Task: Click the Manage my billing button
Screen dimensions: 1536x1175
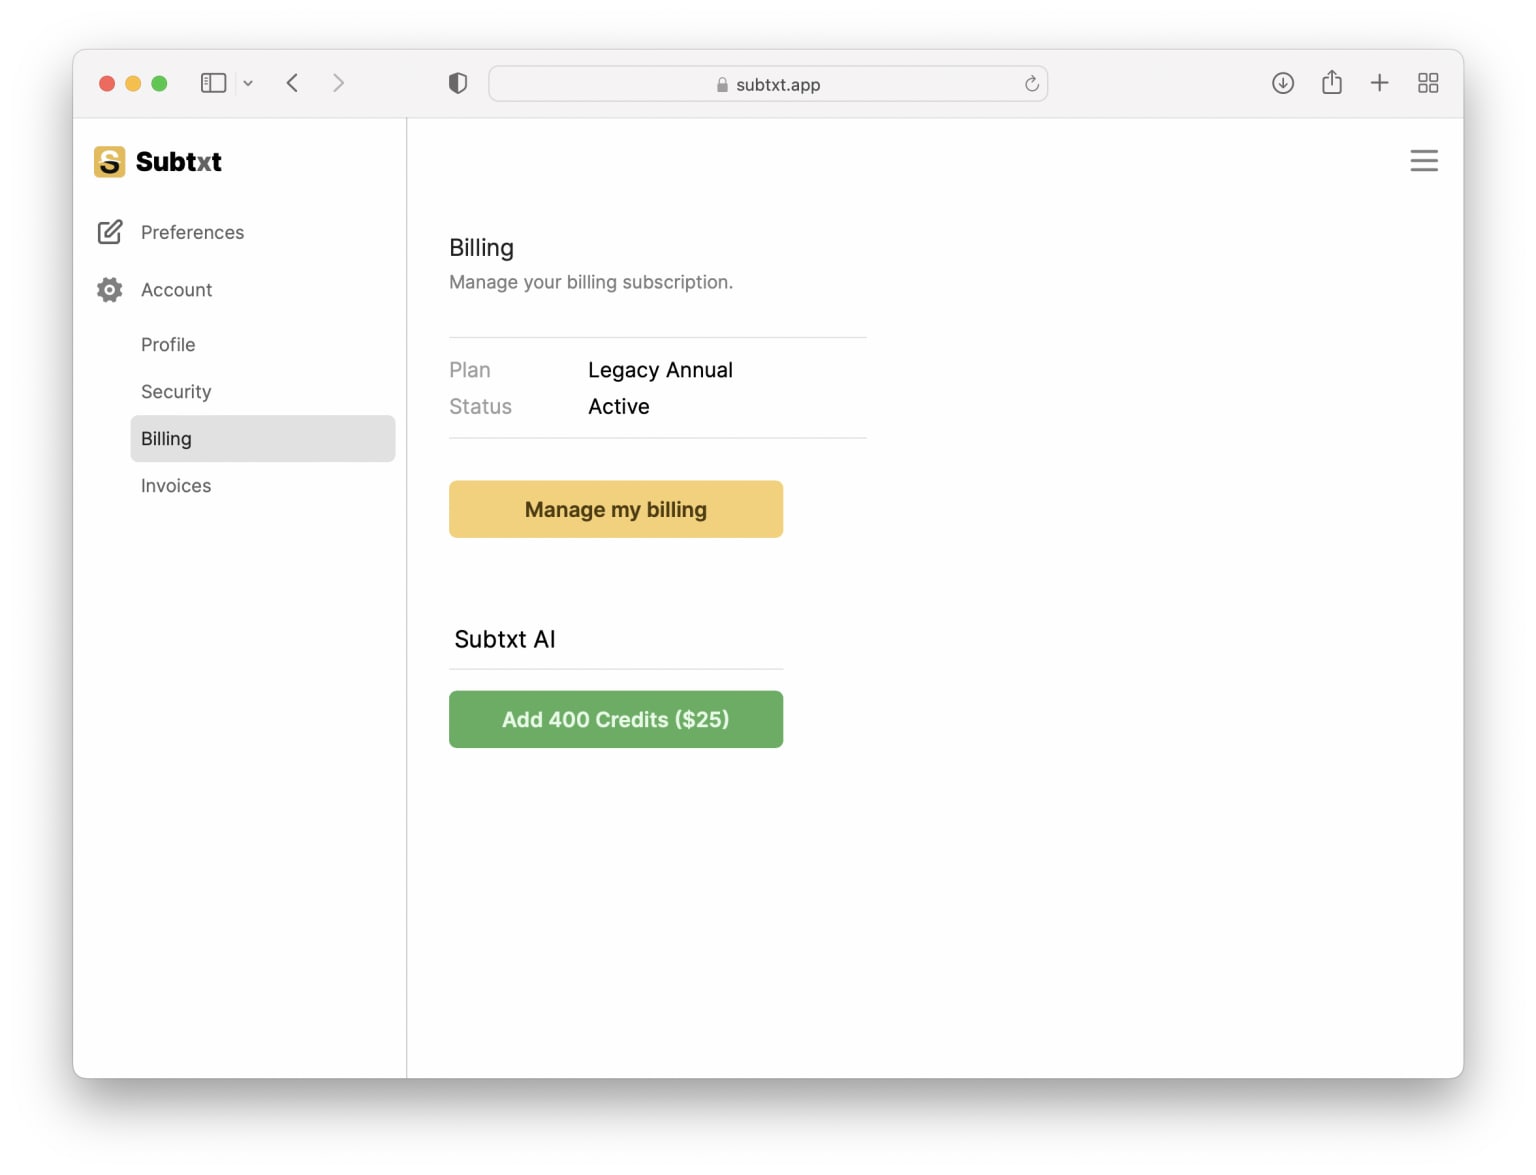Action: pos(615,509)
